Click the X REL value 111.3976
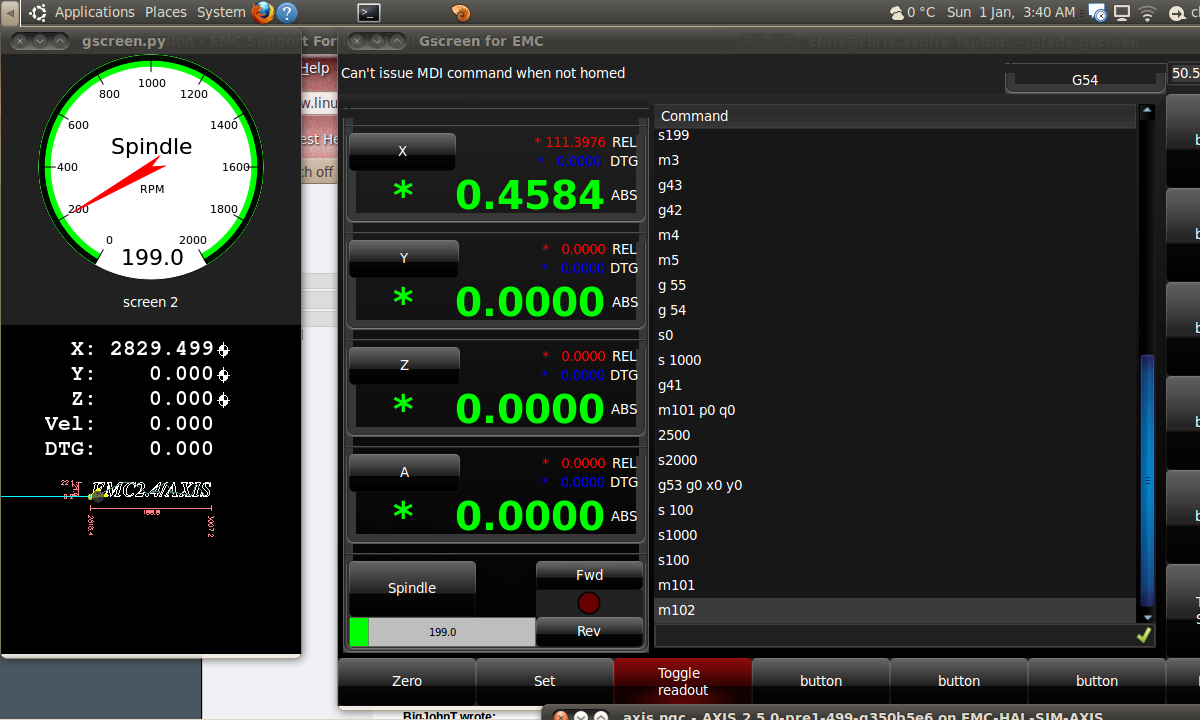This screenshot has height=720, width=1200. (576, 142)
